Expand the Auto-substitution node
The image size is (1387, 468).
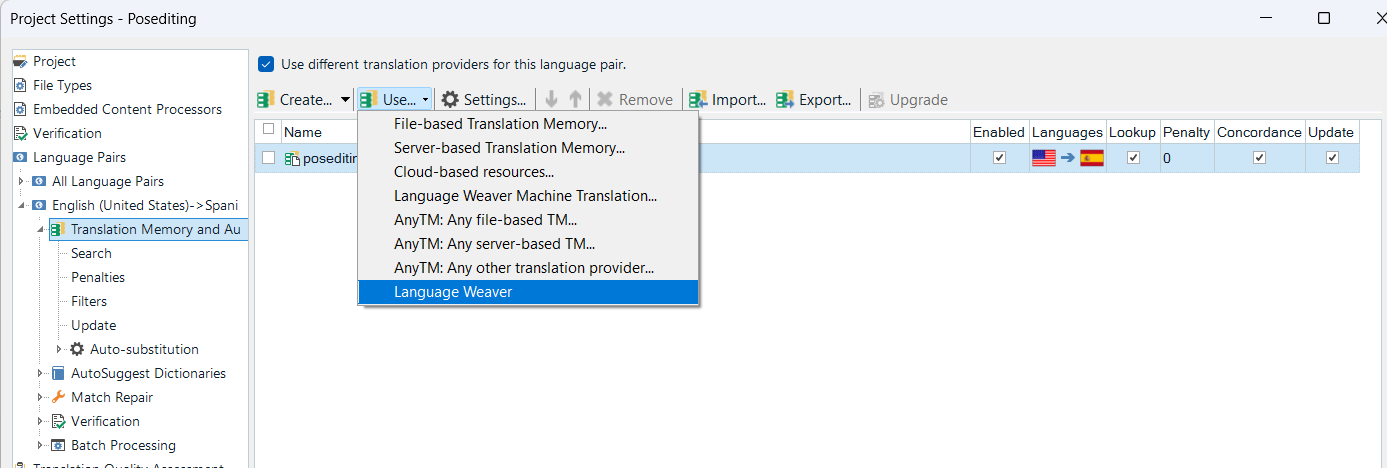click(x=59, y=349)
